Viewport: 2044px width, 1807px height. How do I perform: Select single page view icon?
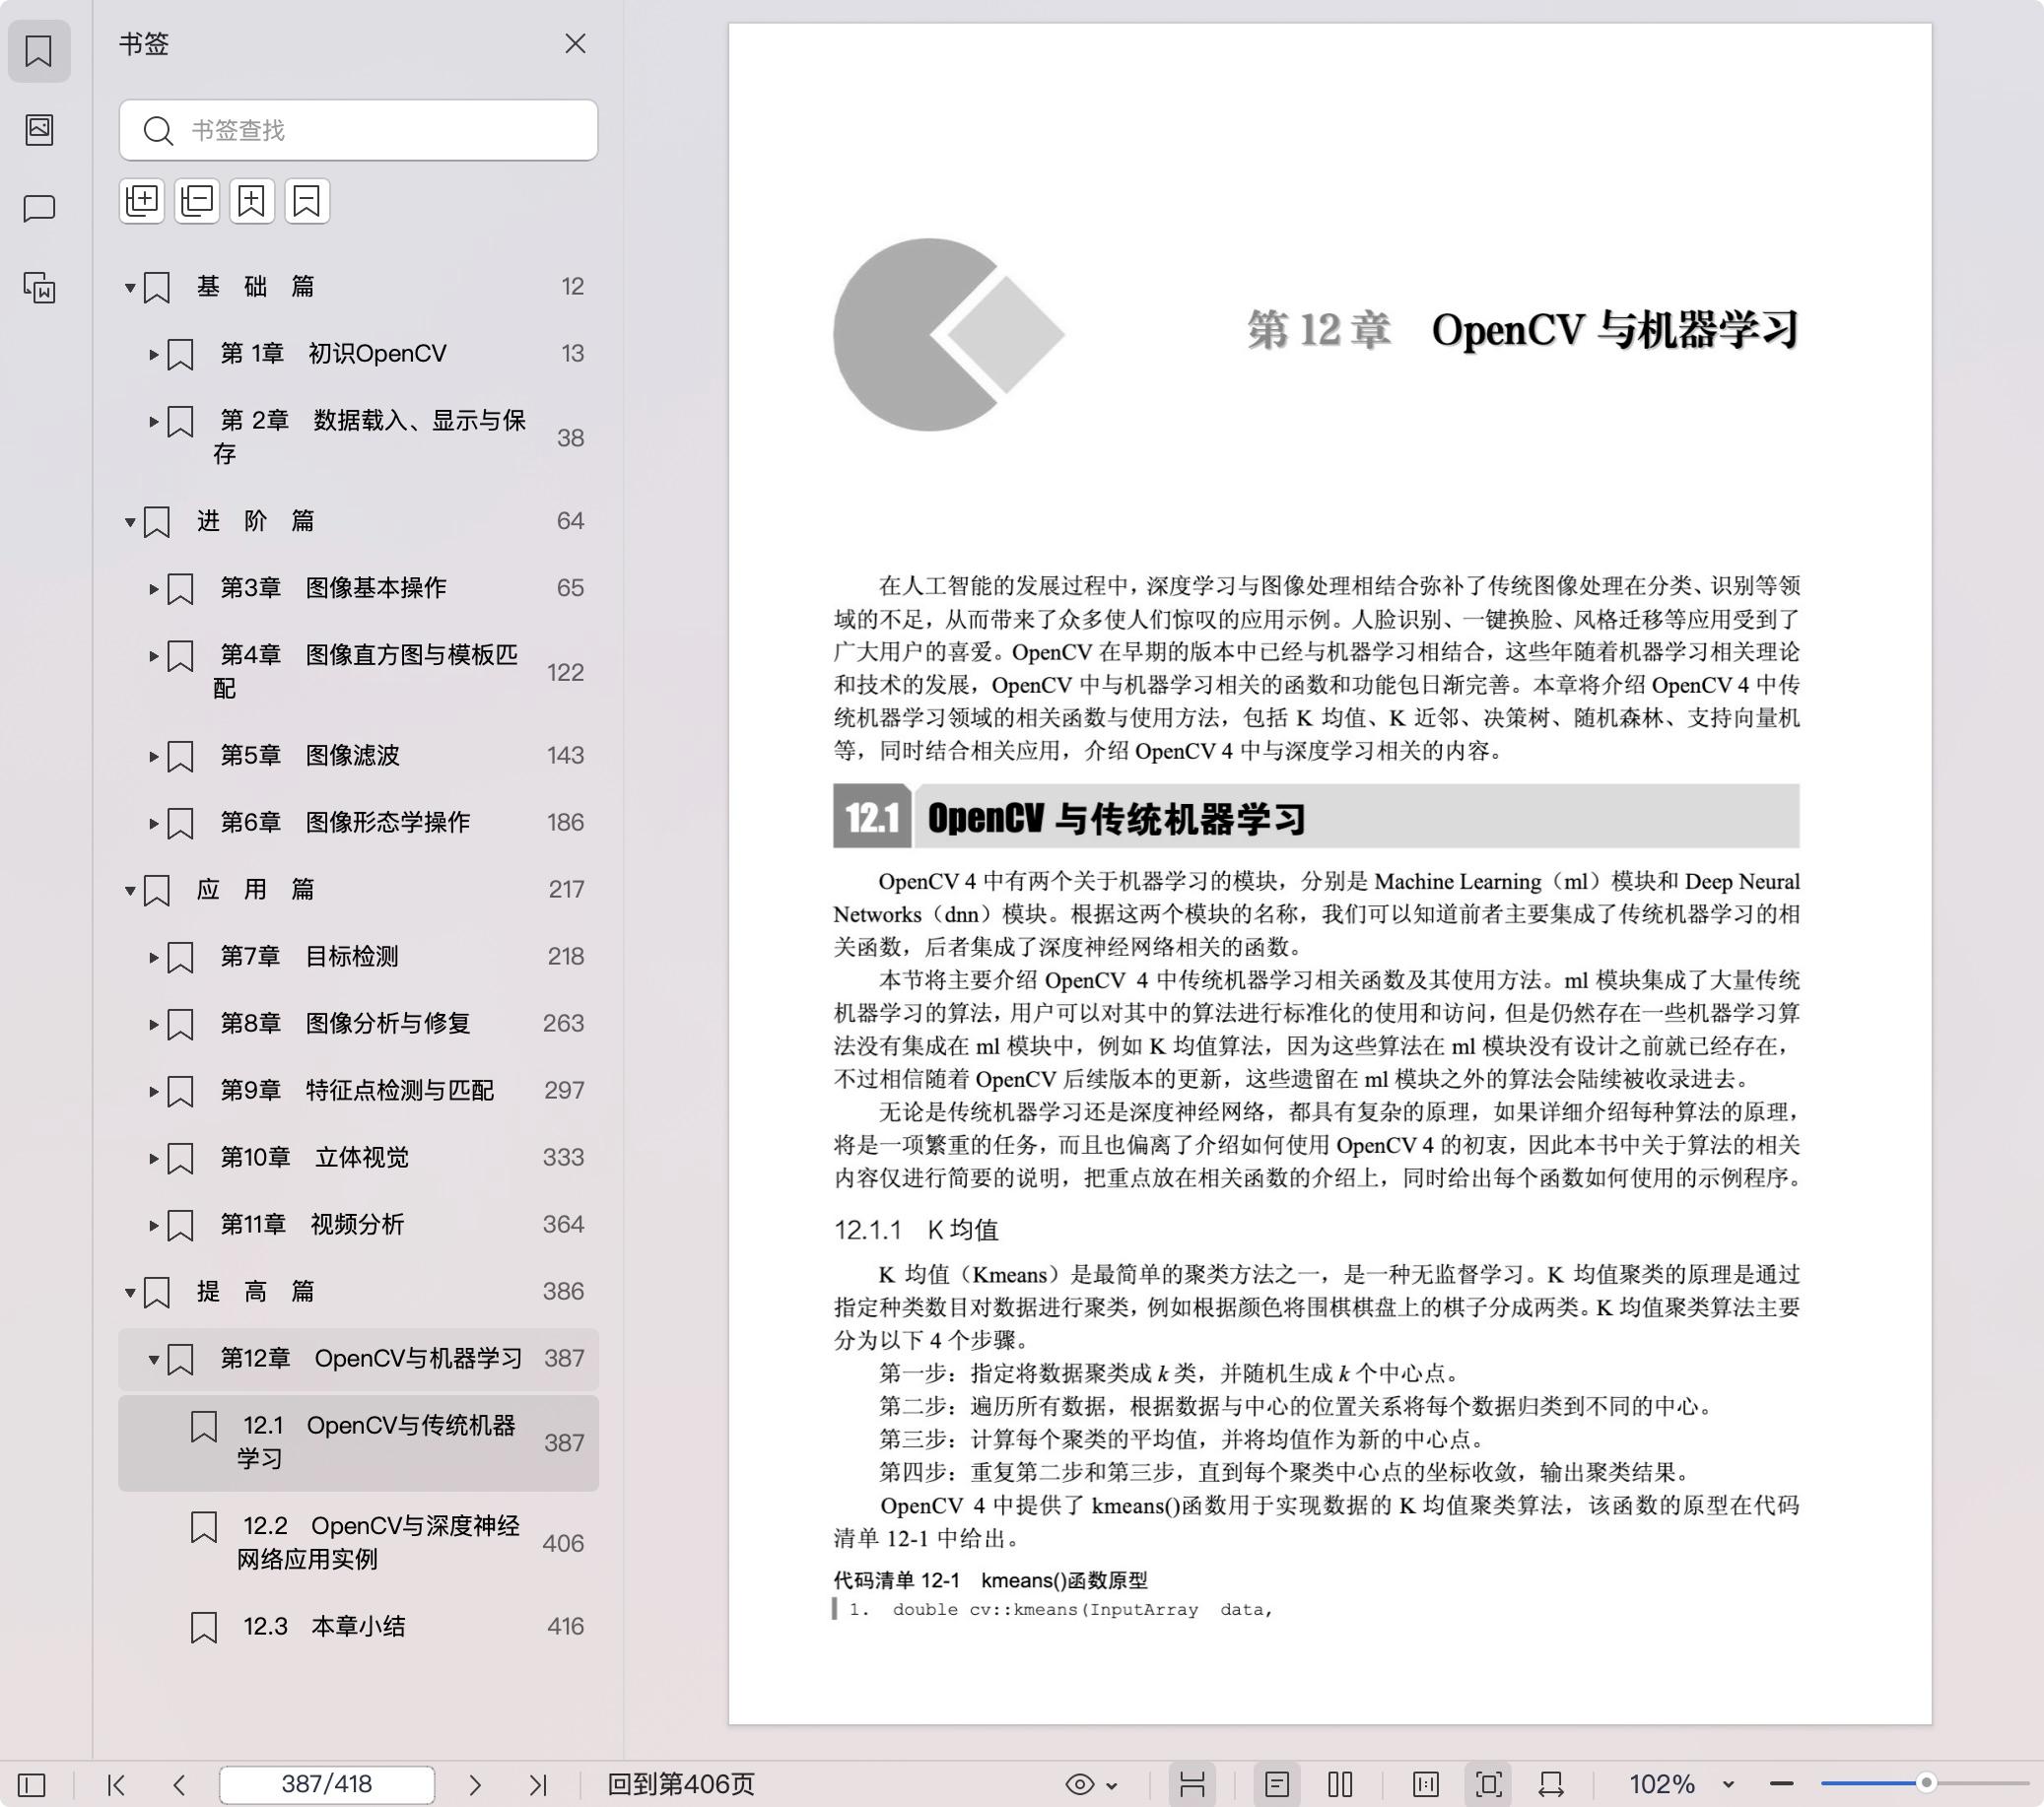(1277, 1784)
